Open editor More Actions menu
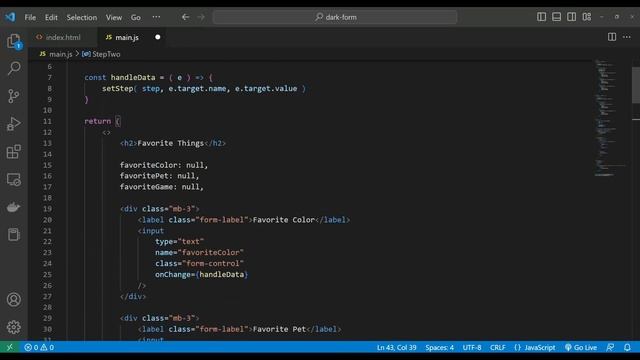The image size is (640, 360). 627,37
